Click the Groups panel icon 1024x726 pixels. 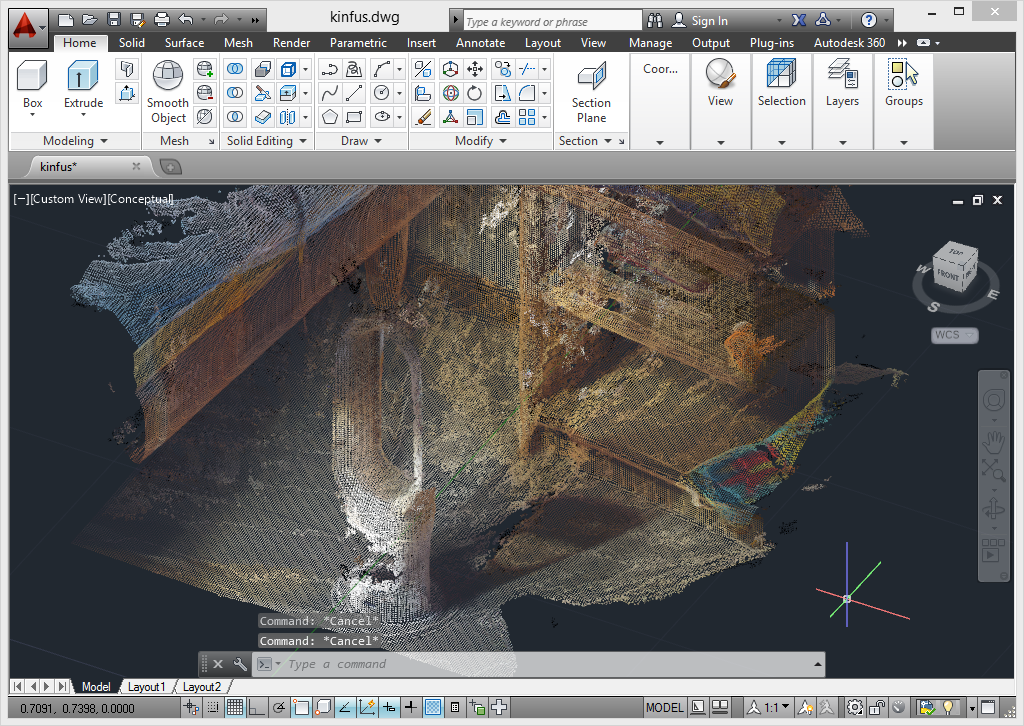point(903,76)
